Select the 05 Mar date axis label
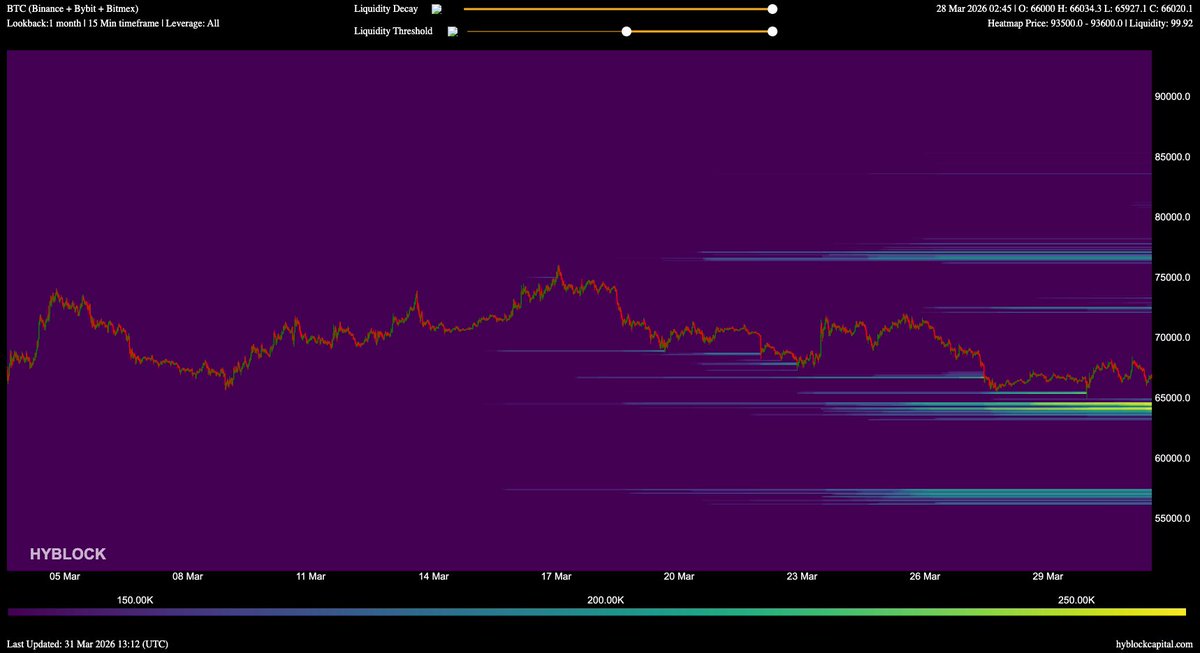The height and width of the screenshot is (653, 1200). [64, 576]
